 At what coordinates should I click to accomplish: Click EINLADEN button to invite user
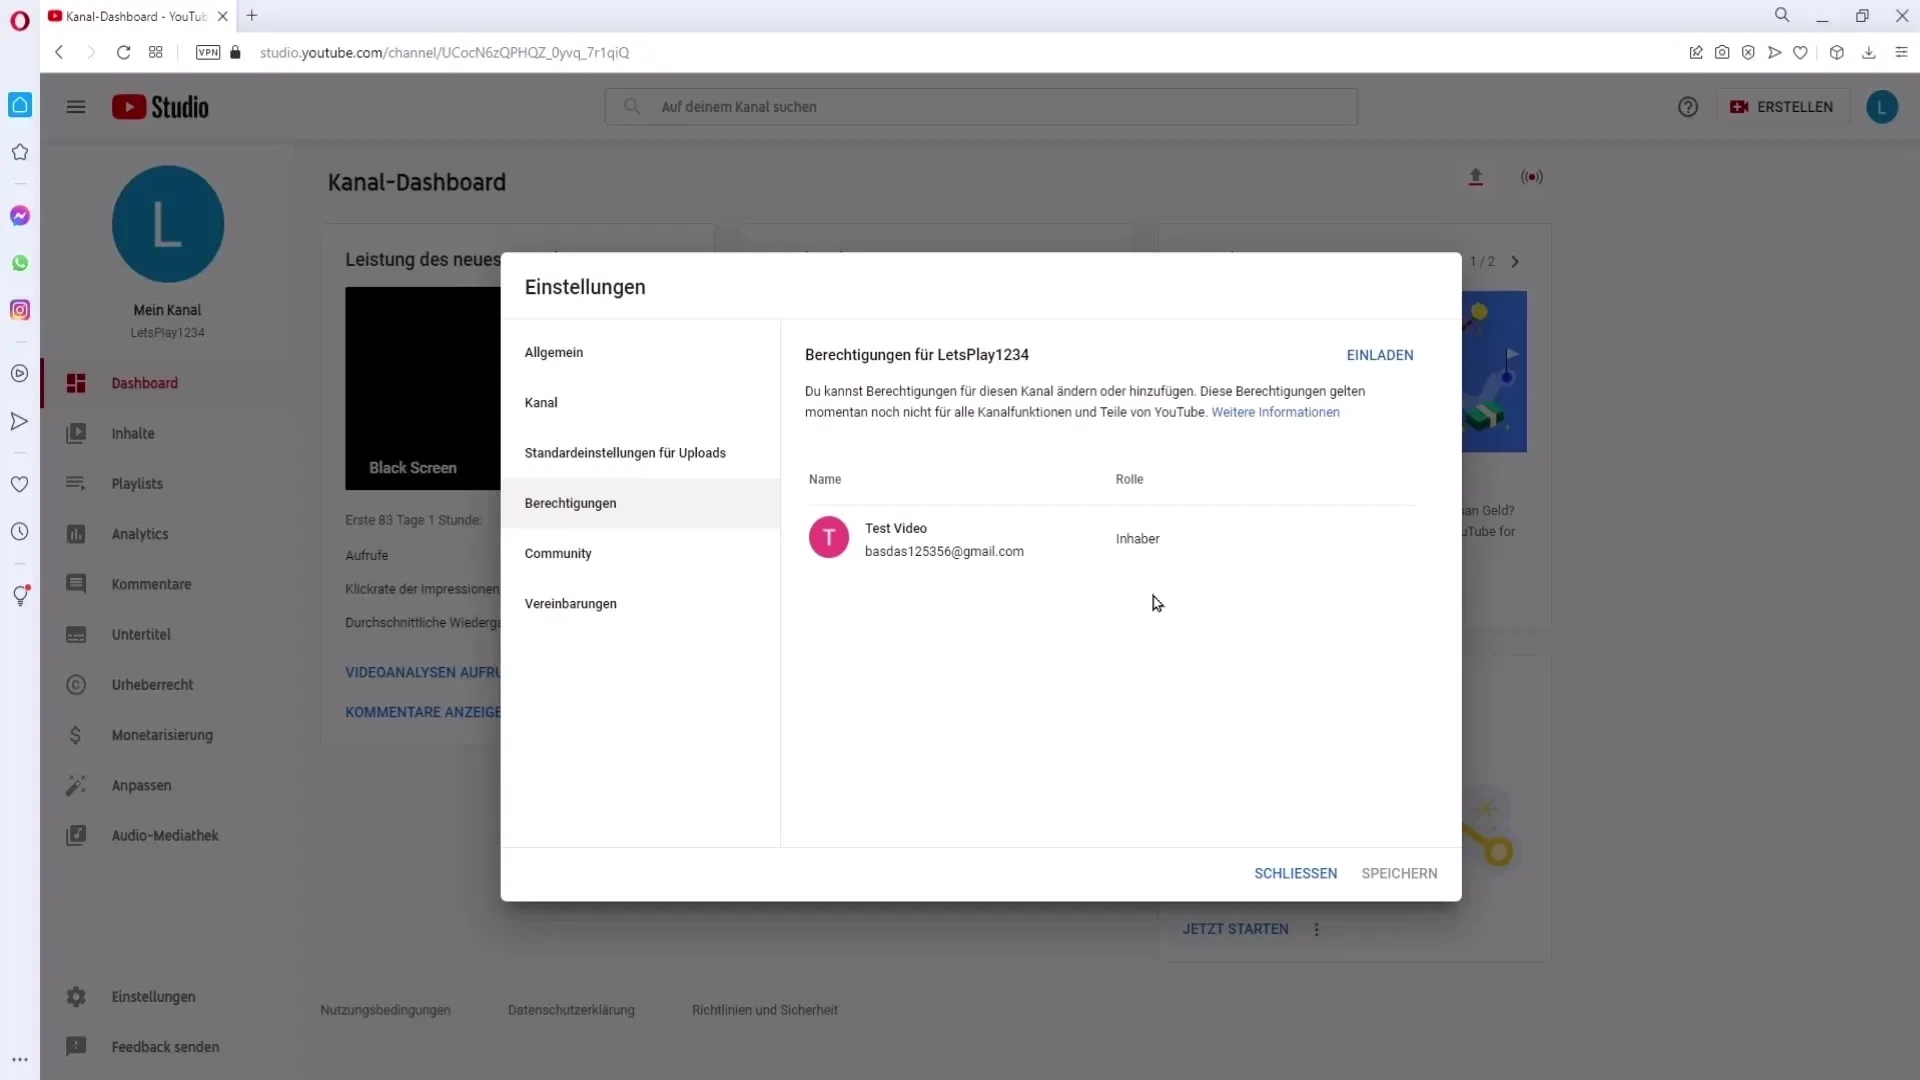(x=1379, y=355)
